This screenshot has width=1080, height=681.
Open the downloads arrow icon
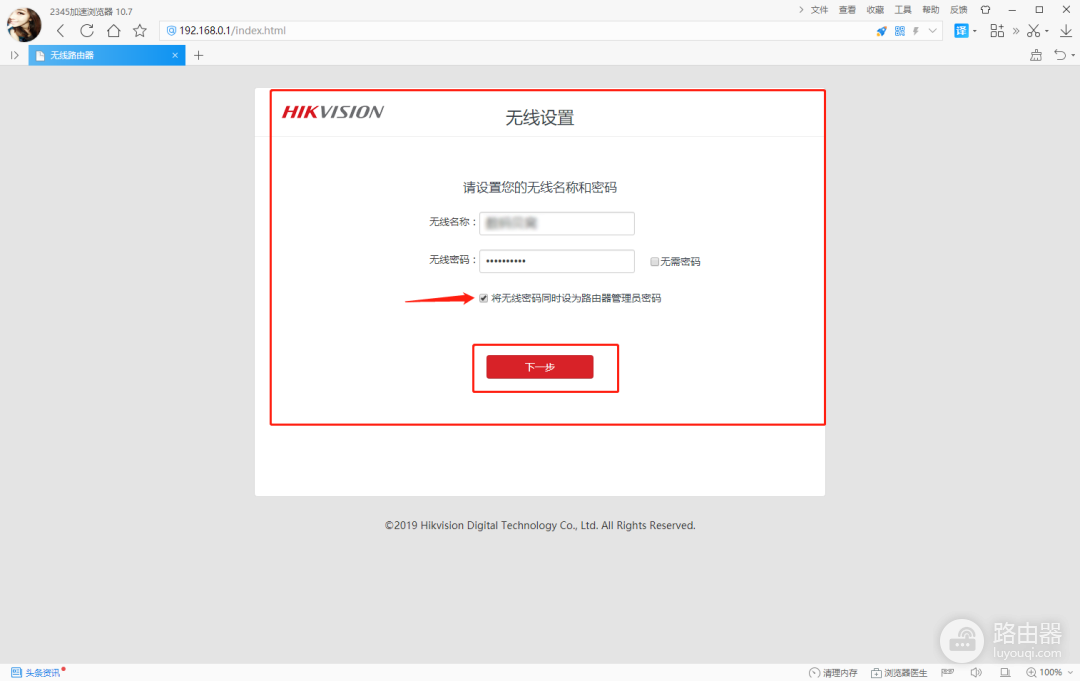(1066, 31)
